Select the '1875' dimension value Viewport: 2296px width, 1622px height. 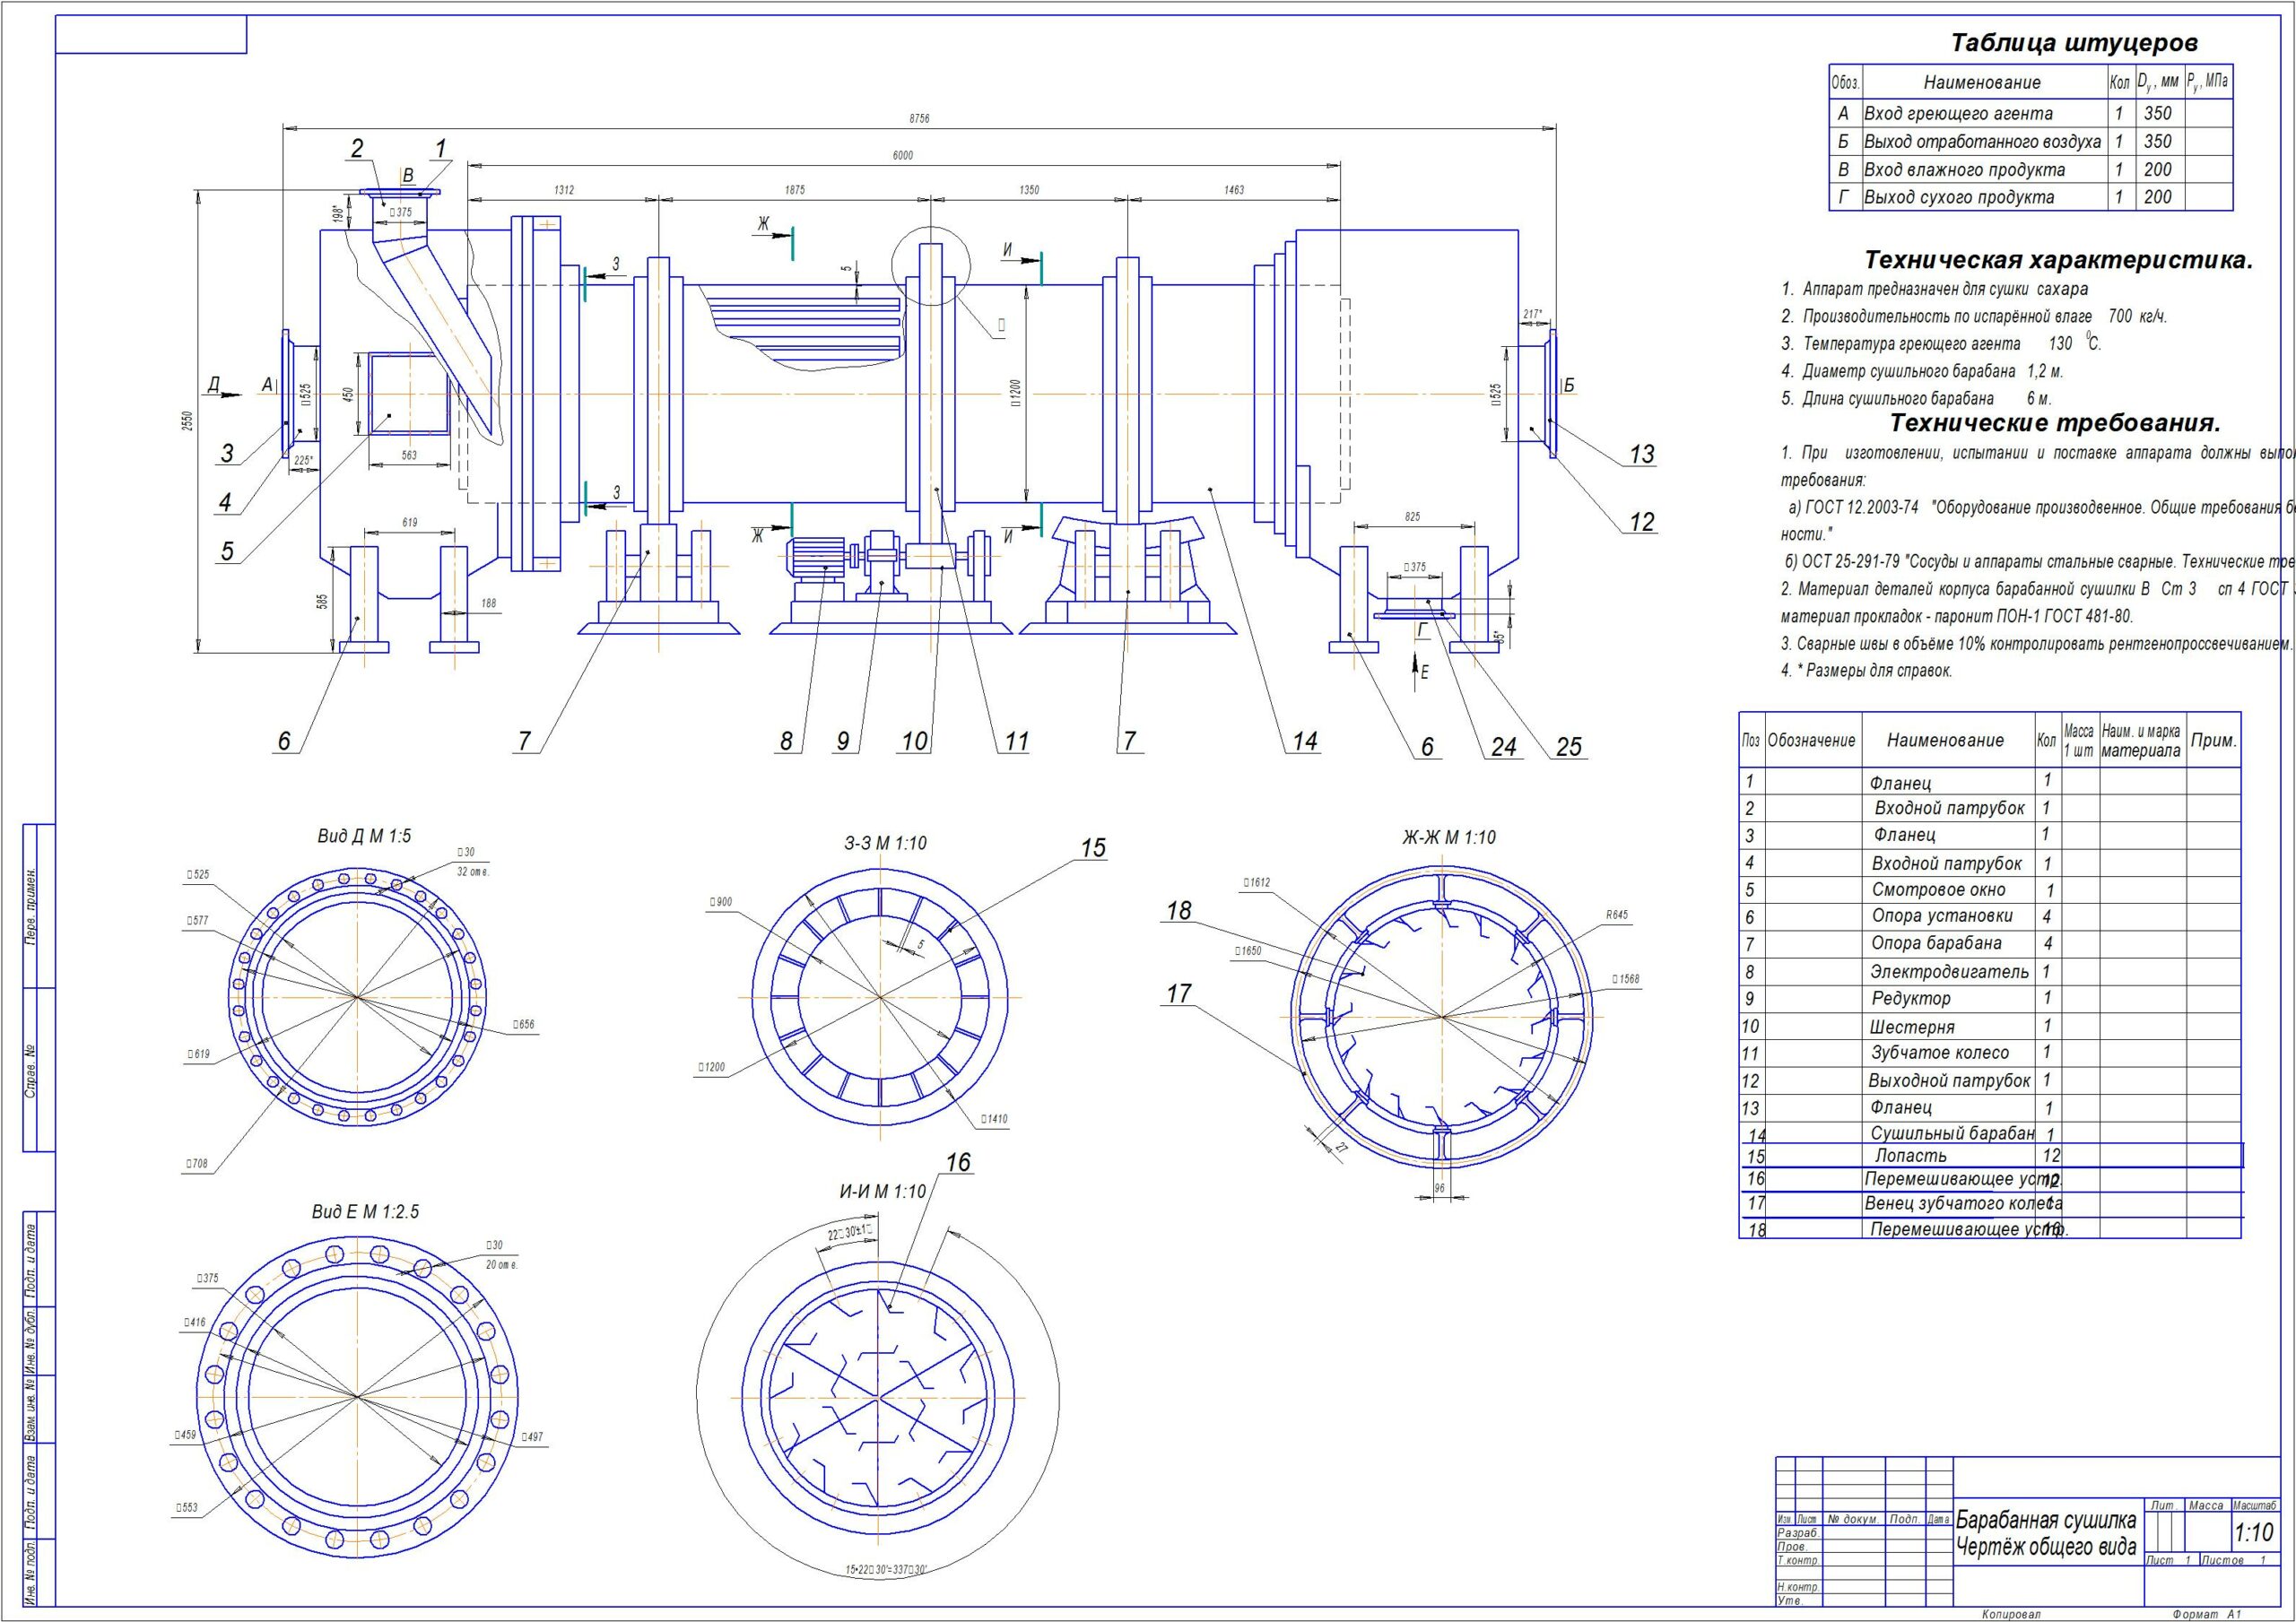pyautogui.click(x=795, y=189)
